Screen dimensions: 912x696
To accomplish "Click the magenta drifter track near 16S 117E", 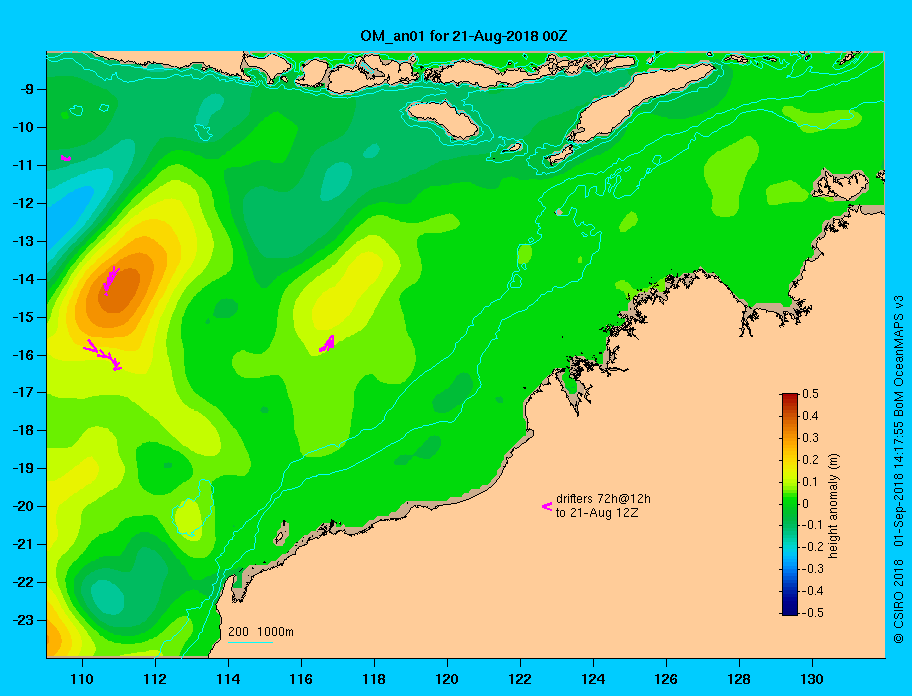I will (x=327, y=344).
